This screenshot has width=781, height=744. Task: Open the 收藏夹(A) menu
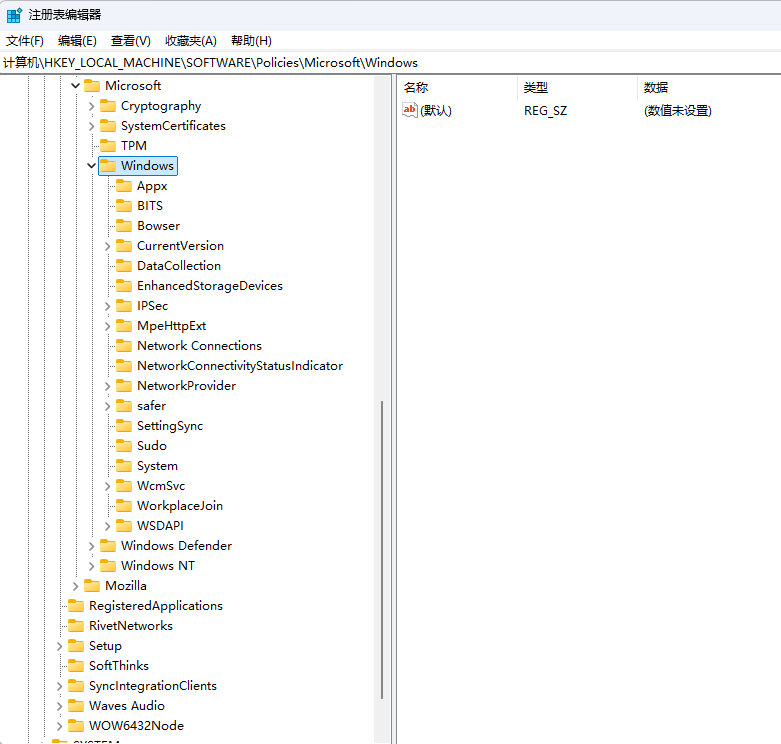click(x=191, y=41)
